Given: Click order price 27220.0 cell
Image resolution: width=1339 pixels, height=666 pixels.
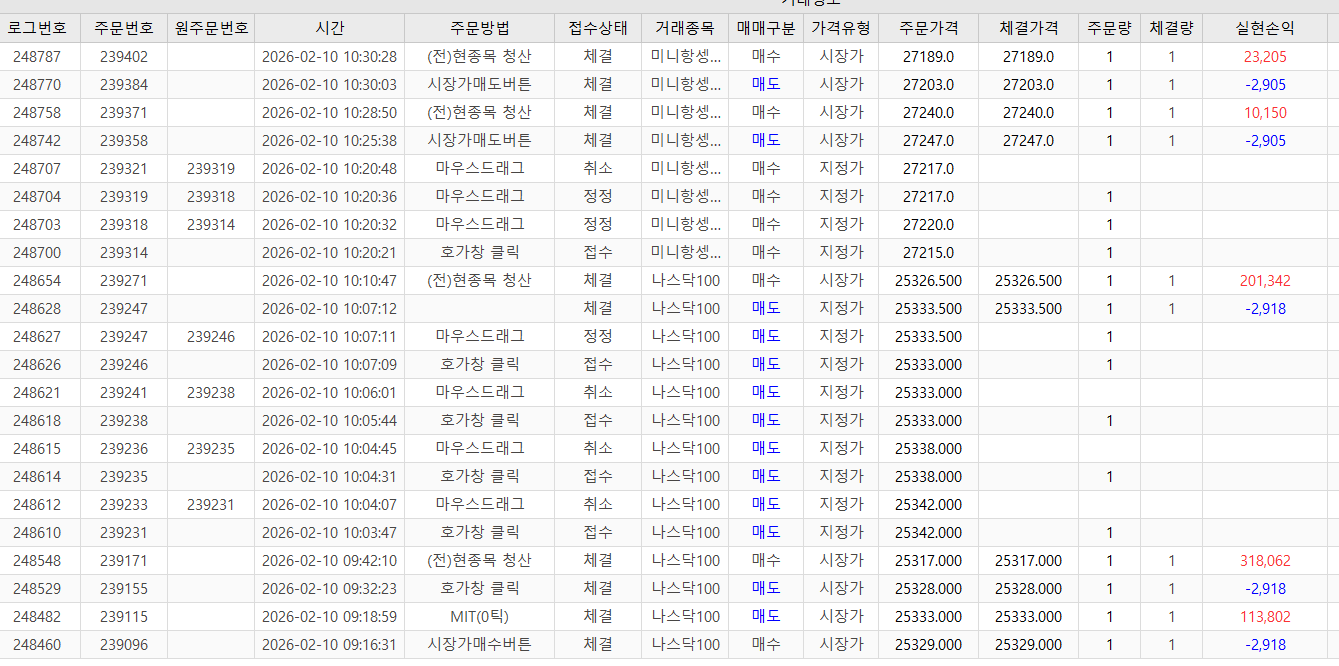Looking at the screenshot, I should (928, 225).
